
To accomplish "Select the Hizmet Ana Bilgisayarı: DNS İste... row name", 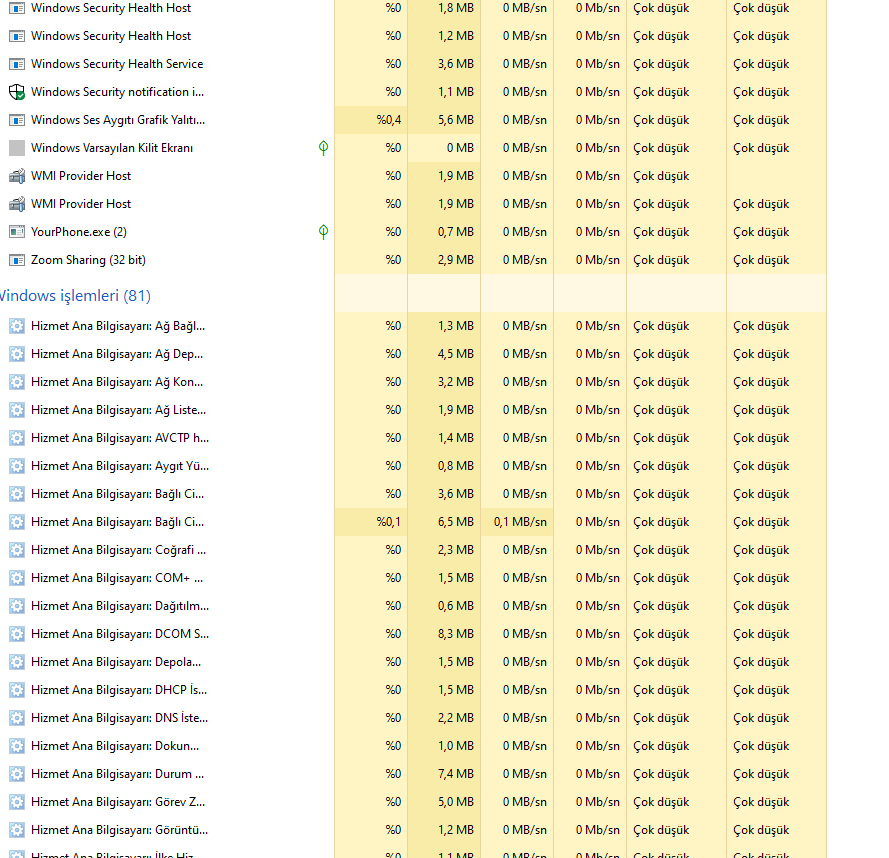I will click(x=120, y=718).
